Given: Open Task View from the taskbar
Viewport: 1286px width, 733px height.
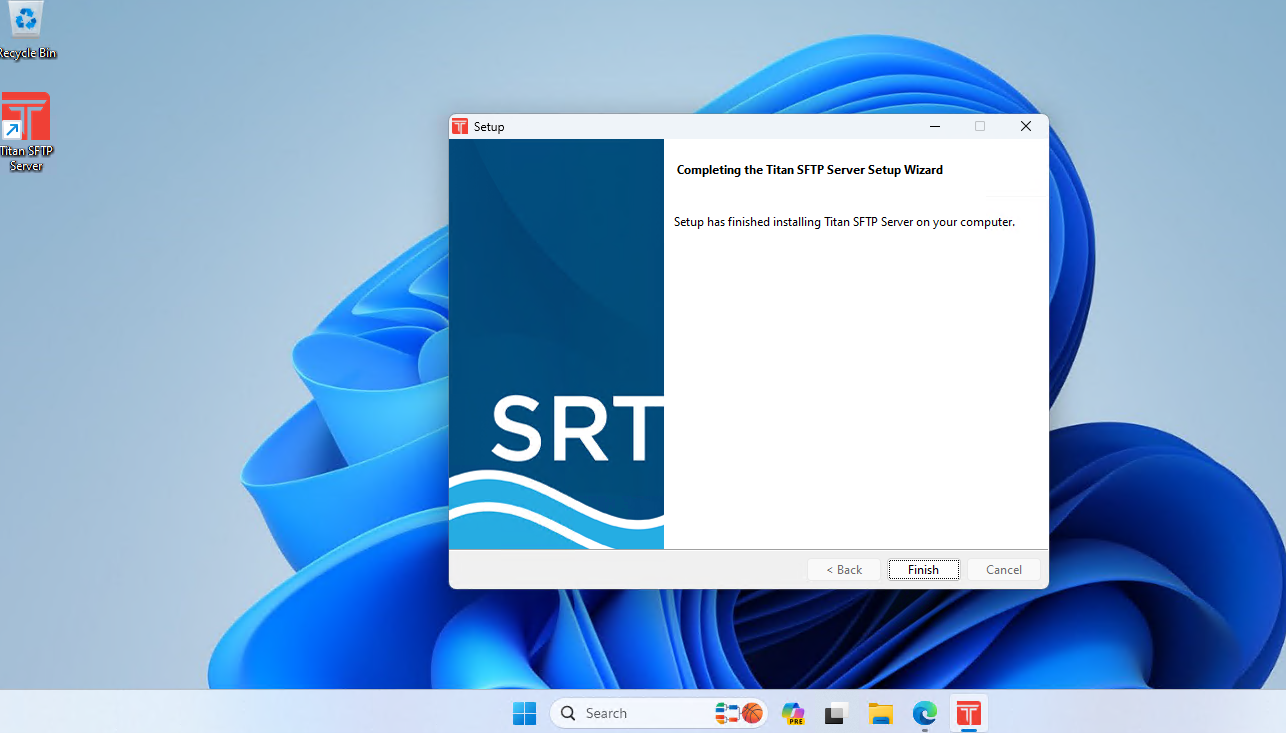Looking at the screenshot, I should (837, 713).
